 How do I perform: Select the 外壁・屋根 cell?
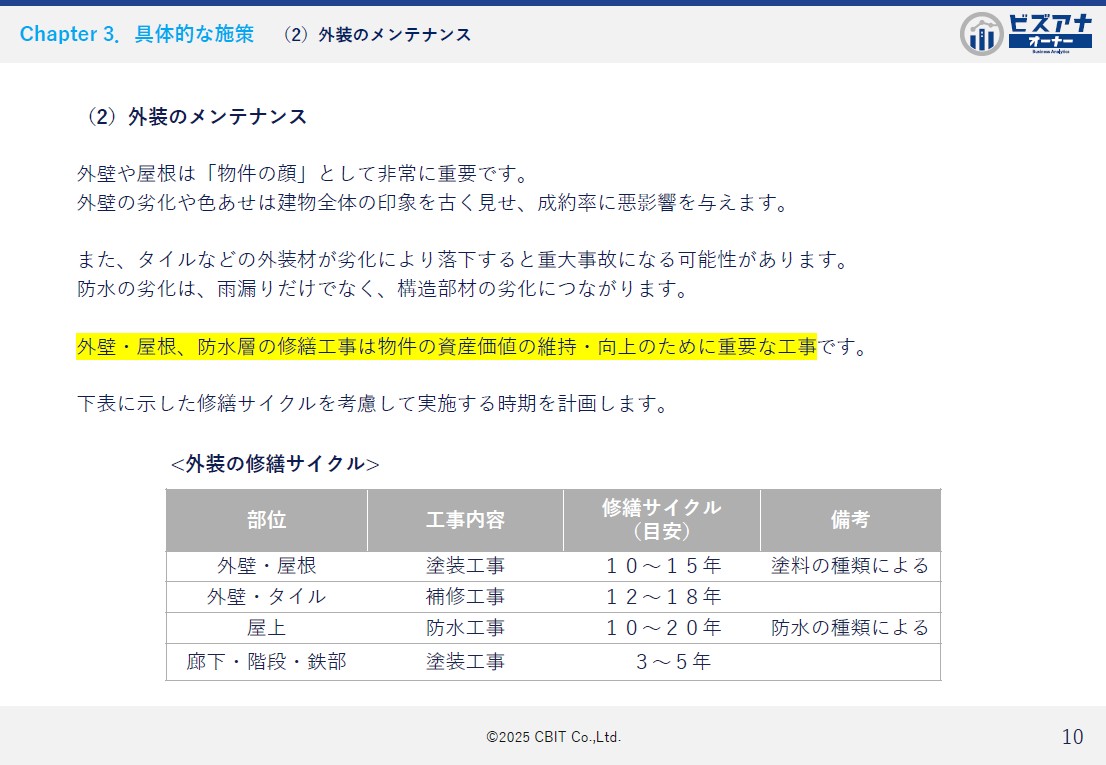point(267,565)
